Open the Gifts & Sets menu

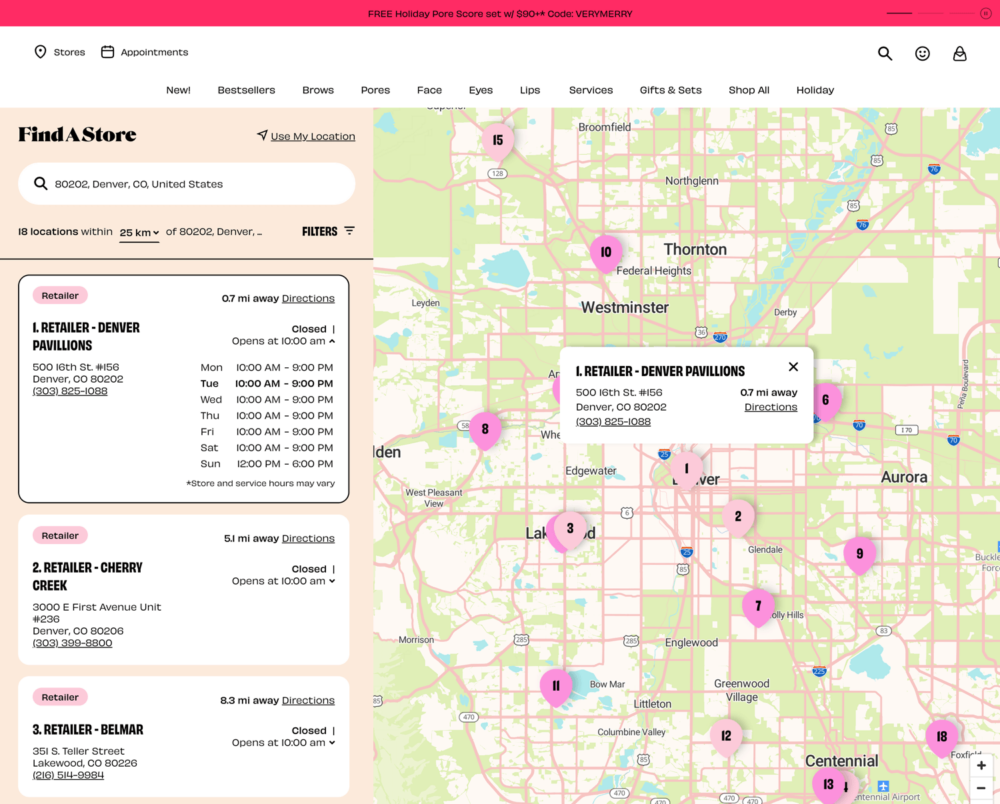(x=670, y=90)
